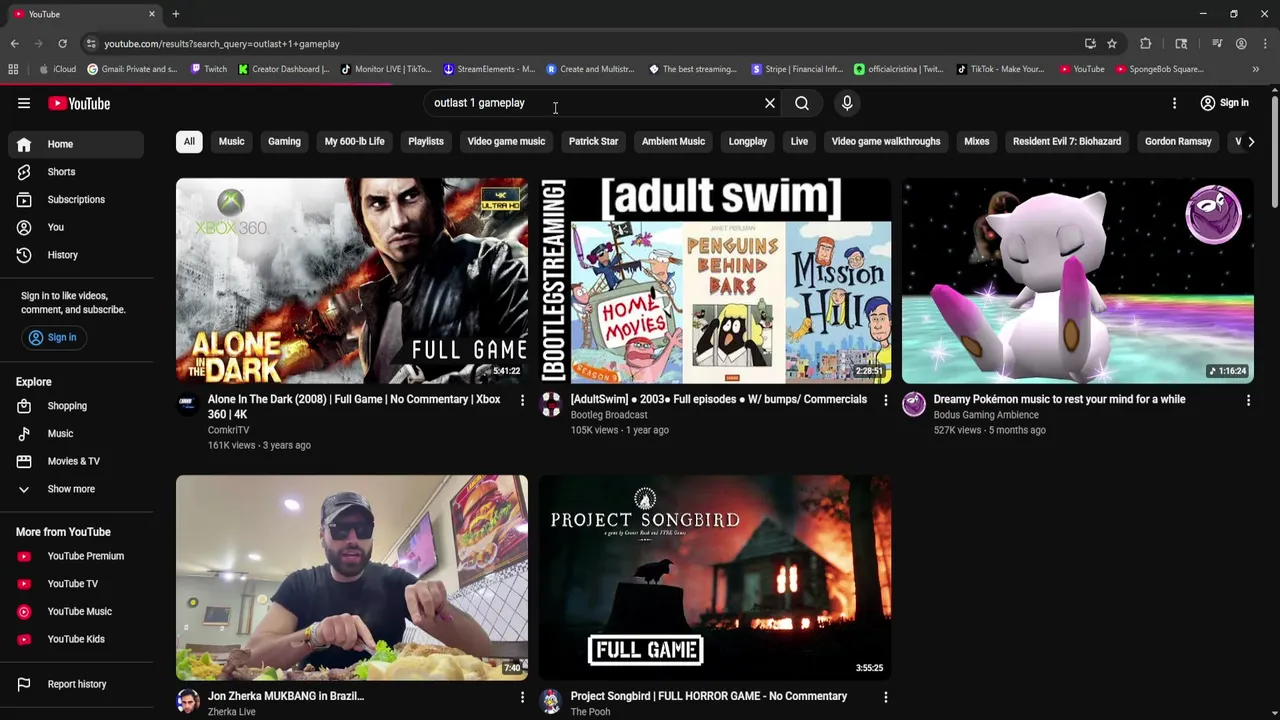The height and width of the screenshot is (720, 1280).
Task: Open Shopping under Explore
Action: (76, 406)
